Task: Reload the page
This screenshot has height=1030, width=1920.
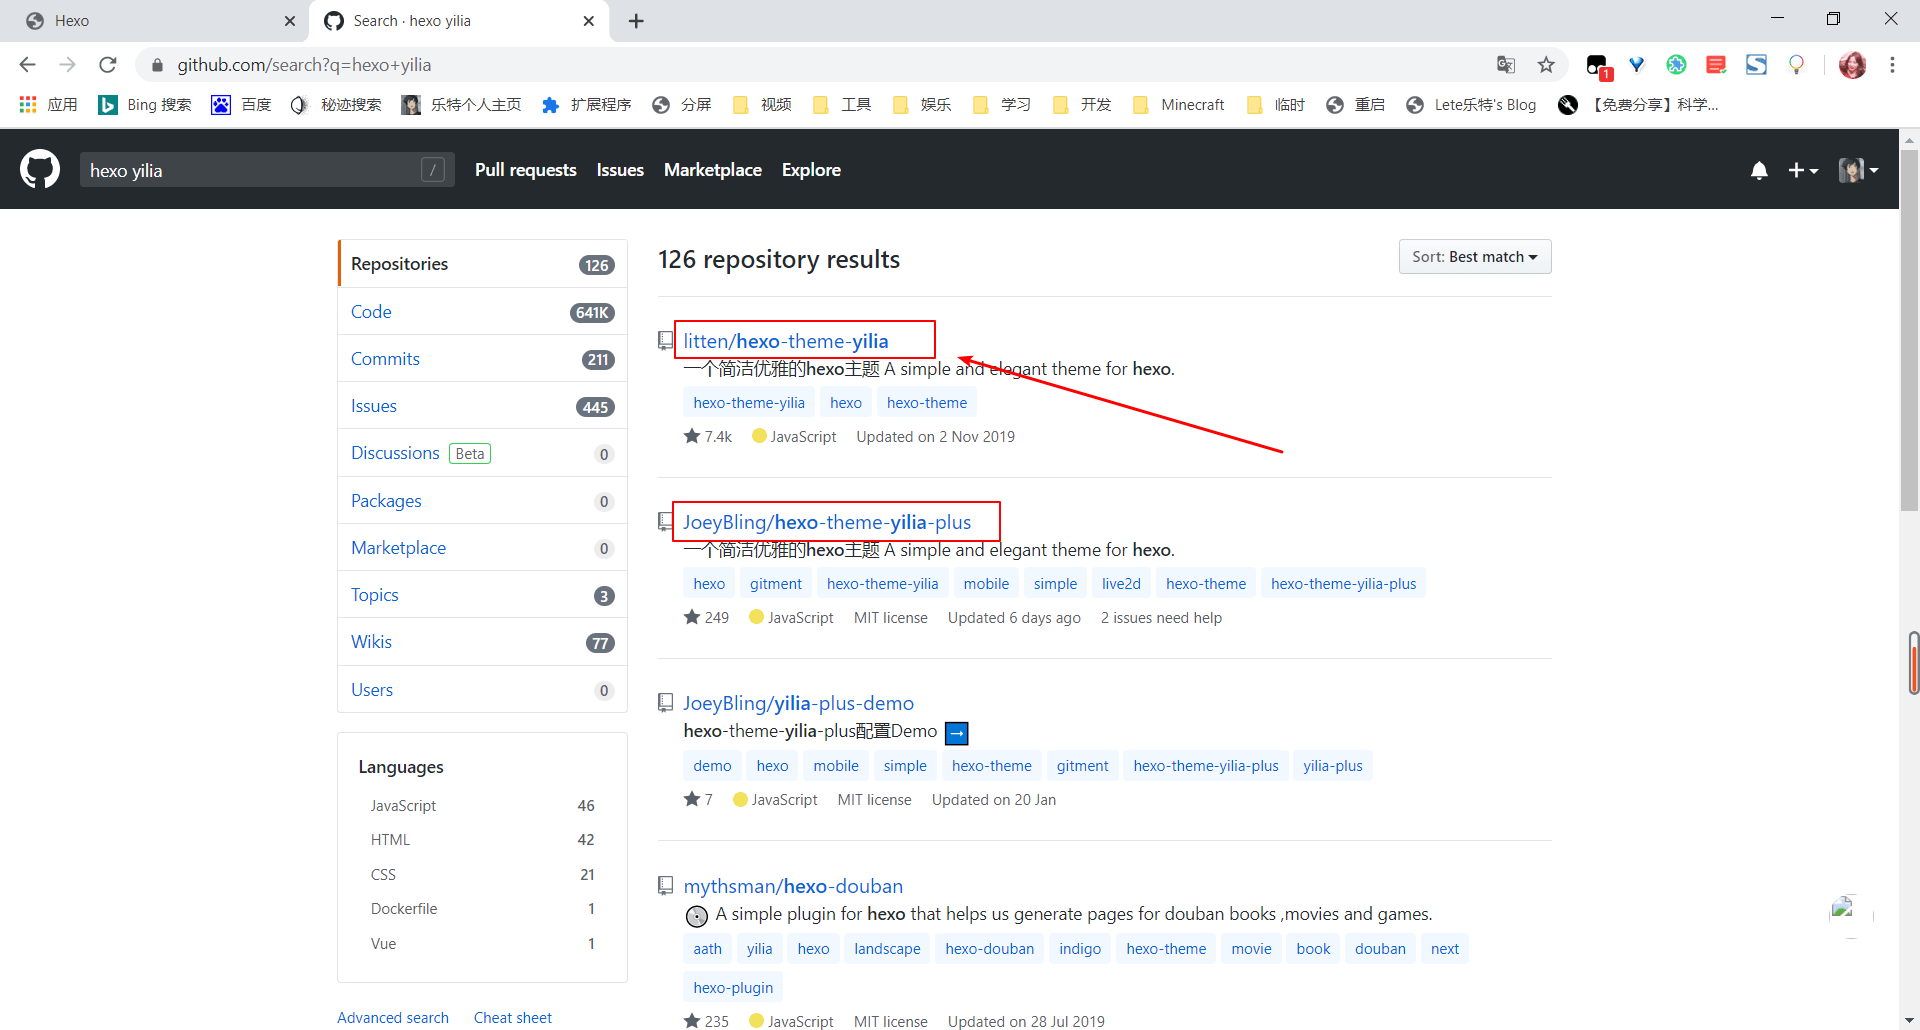Action: coord(108,65)
